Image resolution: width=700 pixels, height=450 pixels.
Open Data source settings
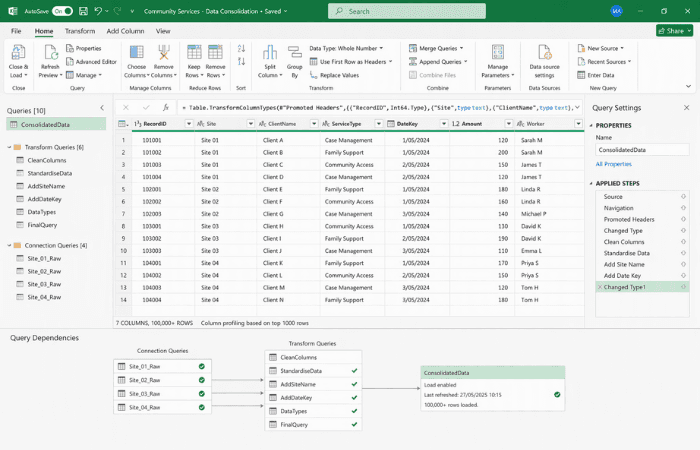[544, 62]
